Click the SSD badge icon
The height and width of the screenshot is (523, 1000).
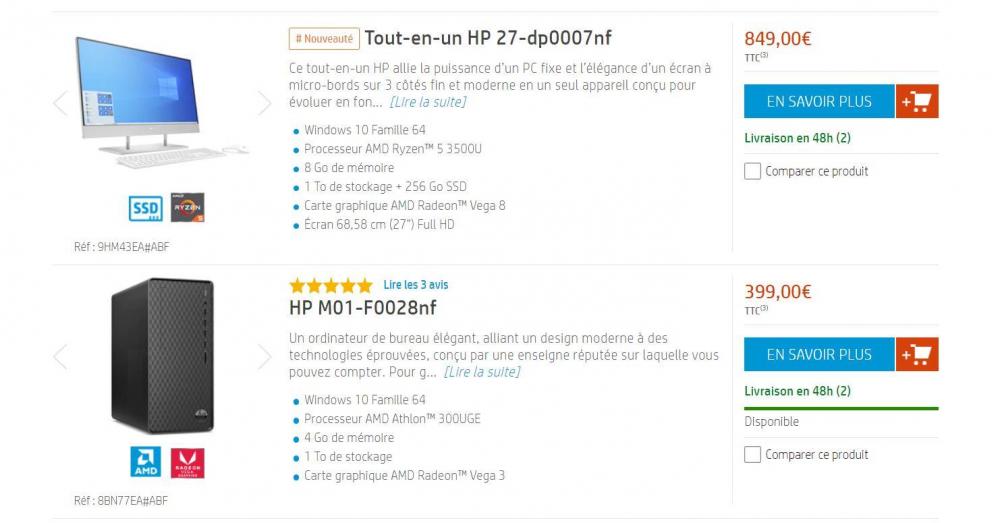click(x=146, y=208)
